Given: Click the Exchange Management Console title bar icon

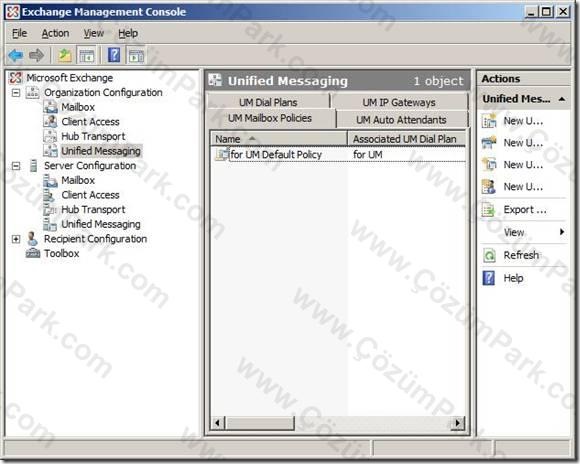Looking at the screenshot, I should [13, 12].
